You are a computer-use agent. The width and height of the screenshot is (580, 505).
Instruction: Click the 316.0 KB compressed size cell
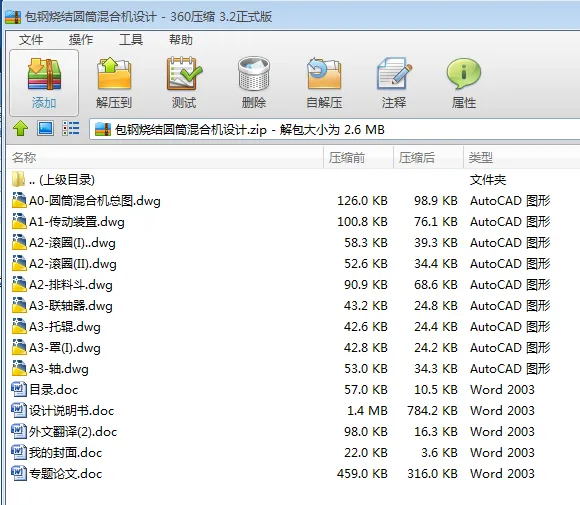coord(432,474)
